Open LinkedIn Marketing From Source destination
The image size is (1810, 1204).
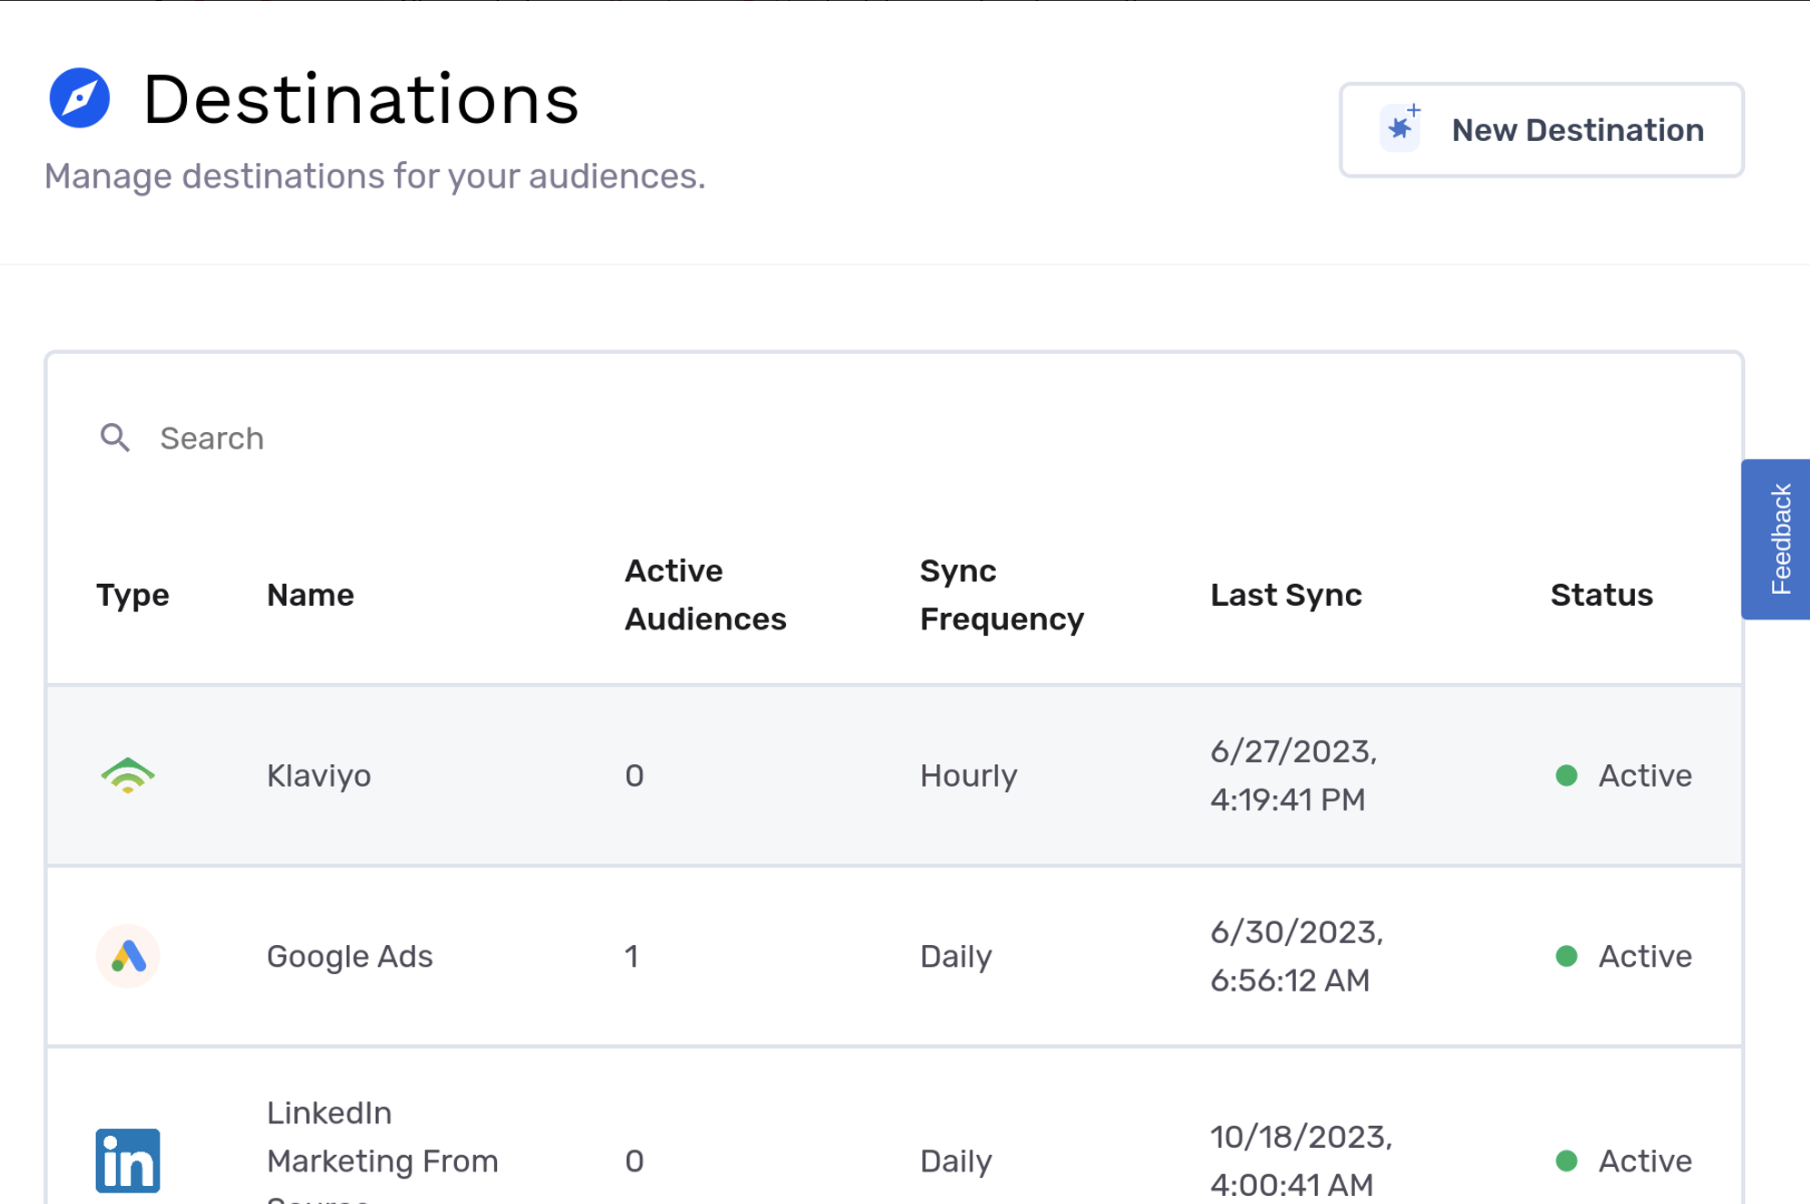click(x=382, y=1150)
